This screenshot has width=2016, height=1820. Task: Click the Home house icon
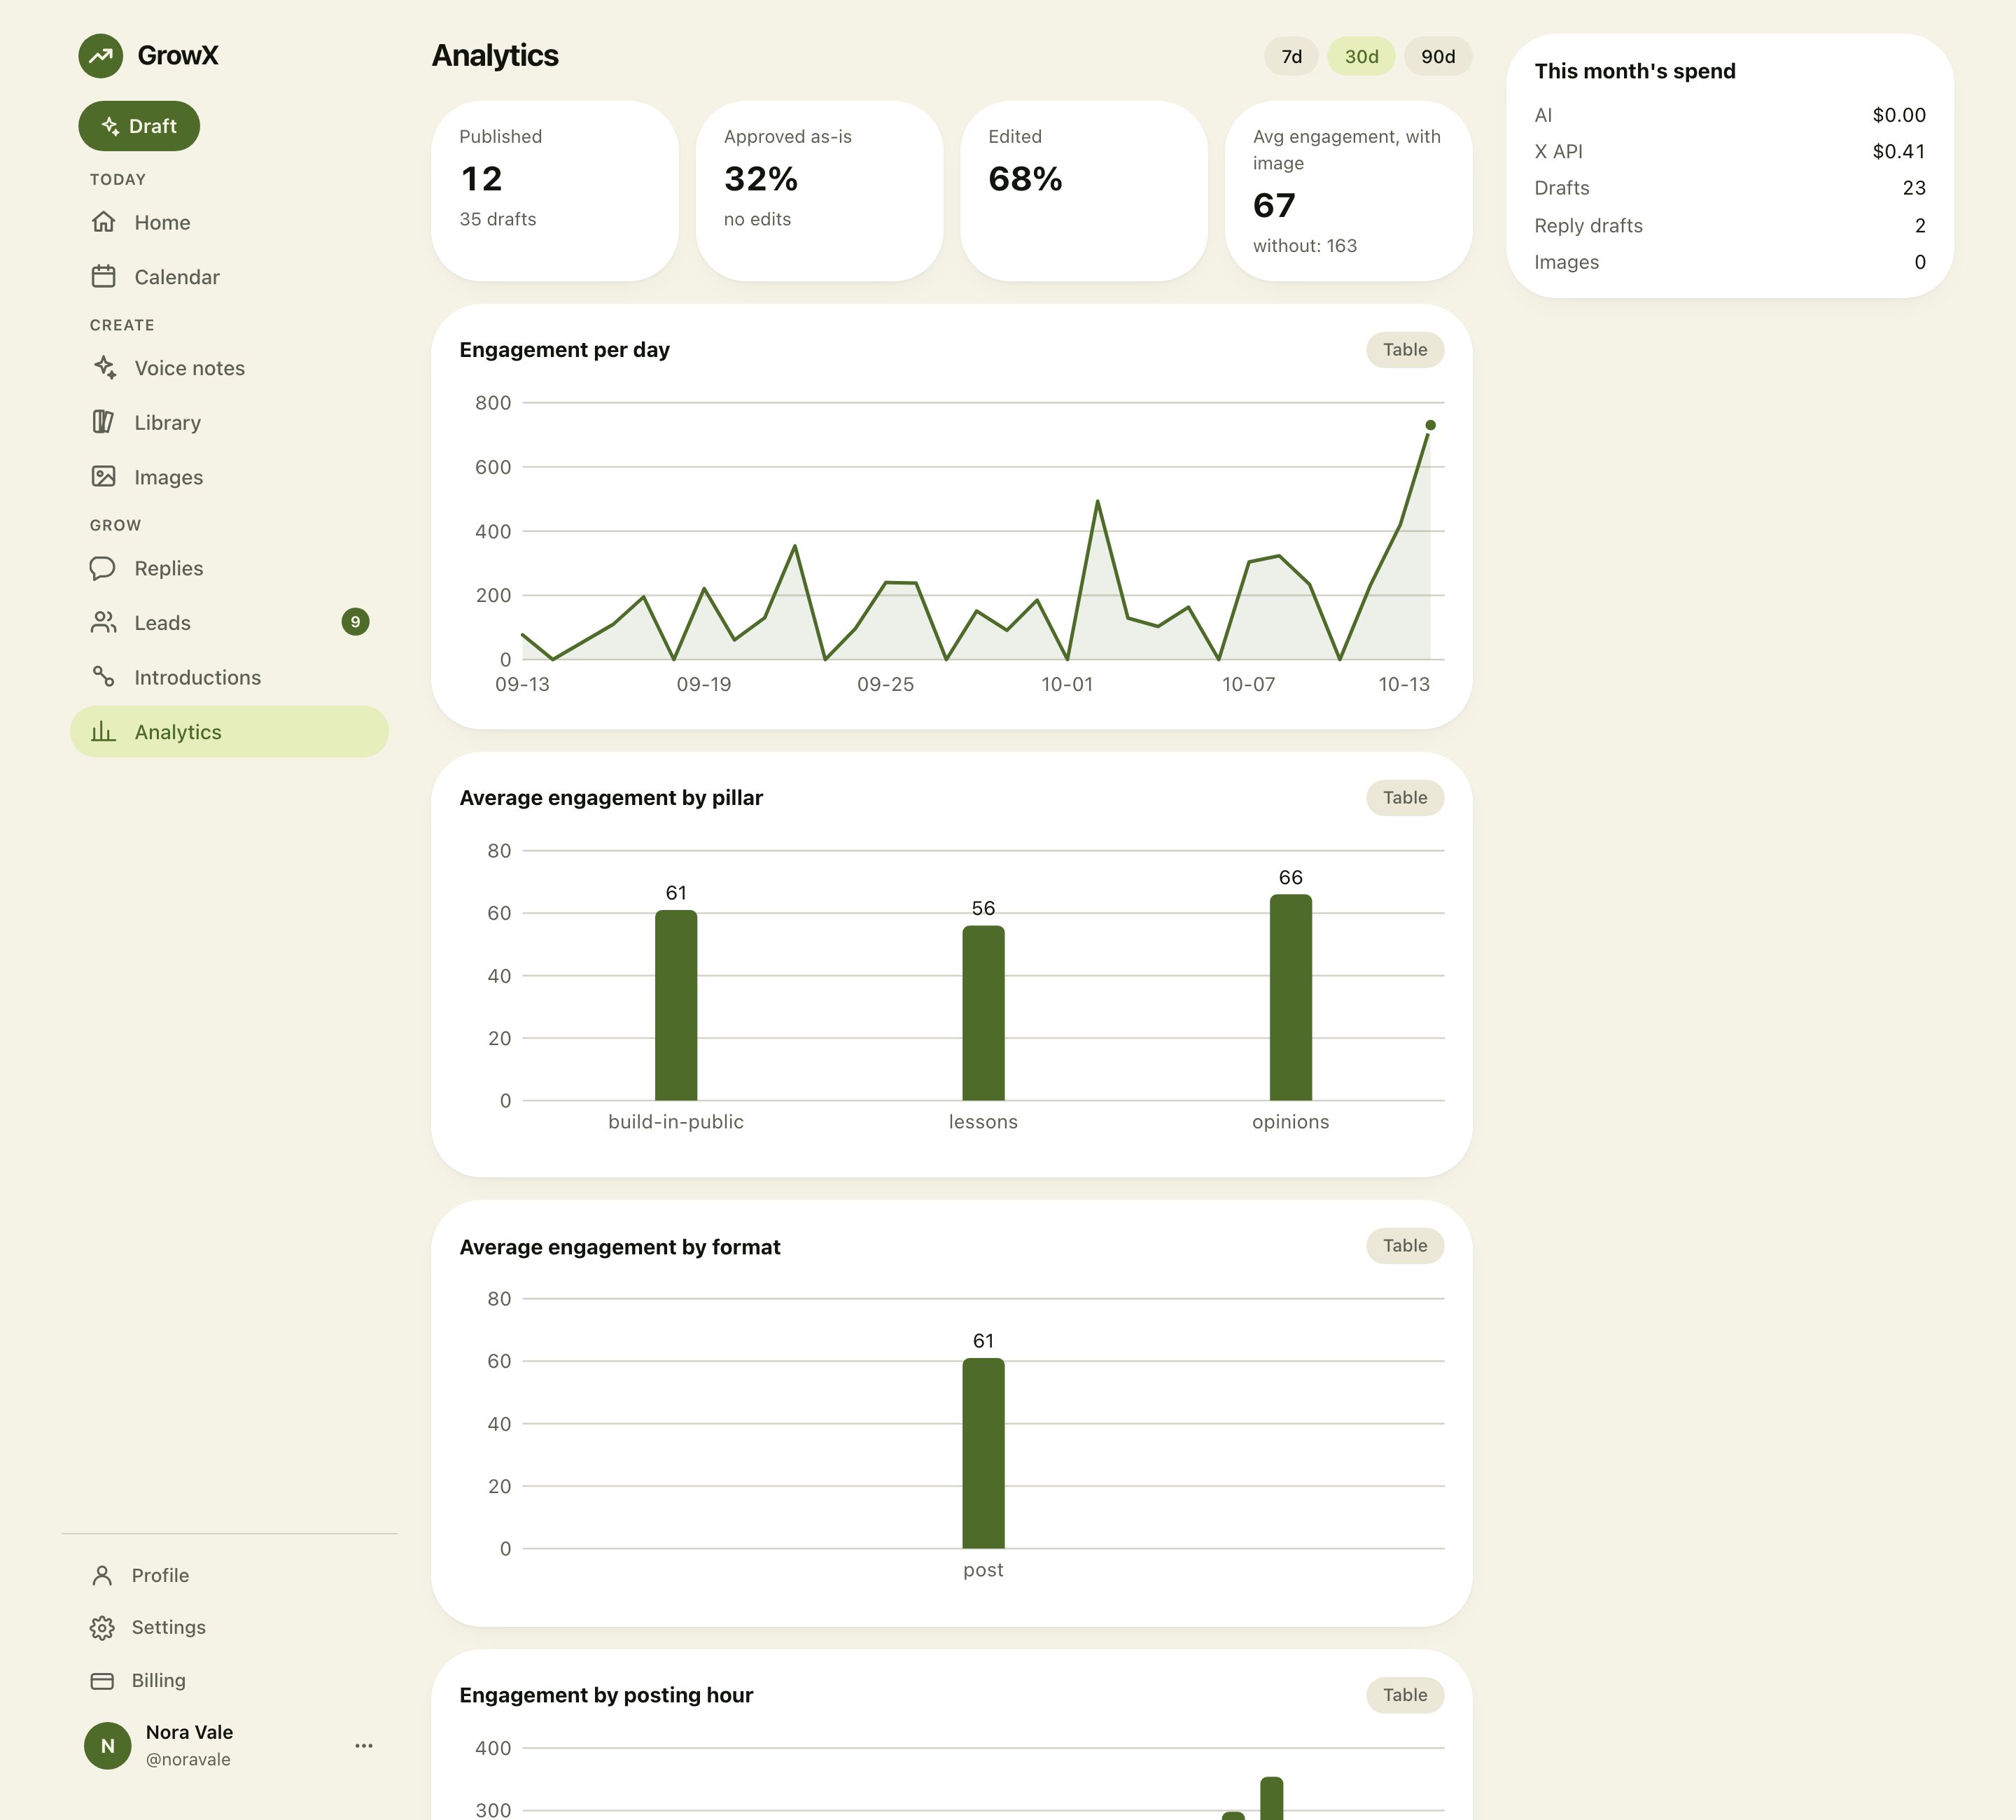(103, 222)
